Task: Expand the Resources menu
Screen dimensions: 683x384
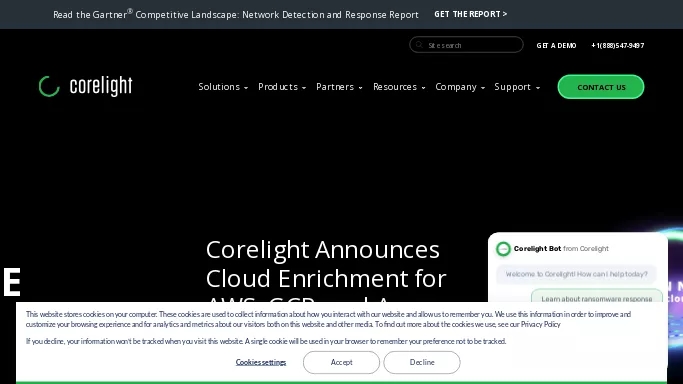Action: (x=399, y=87)
